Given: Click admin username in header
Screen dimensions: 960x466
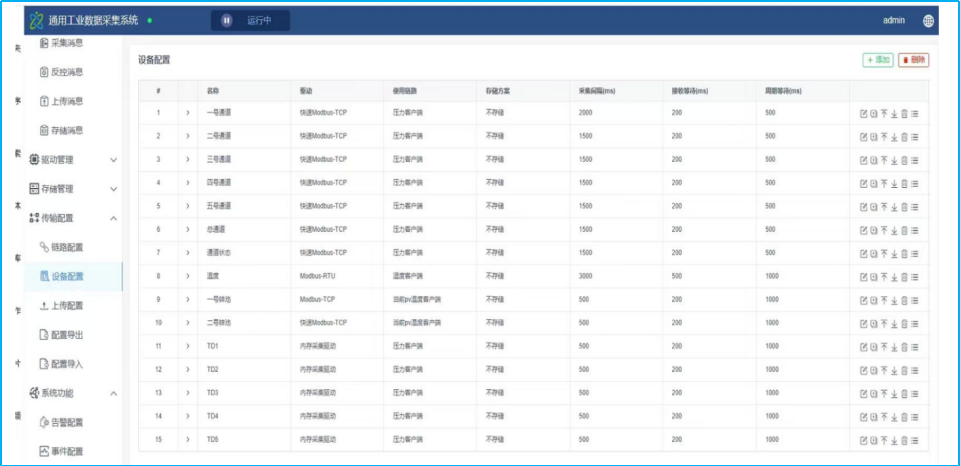Looking at the screenshot, I should point(894,20).
